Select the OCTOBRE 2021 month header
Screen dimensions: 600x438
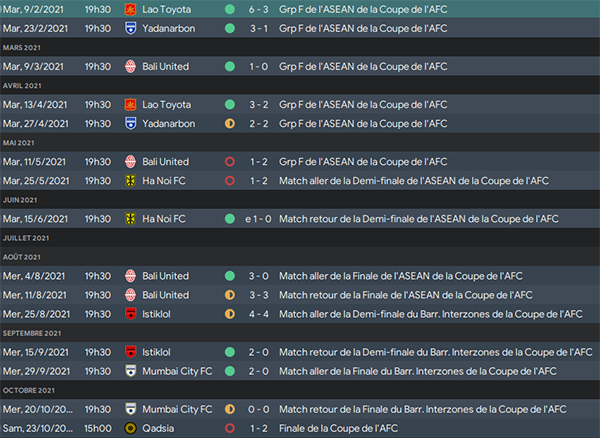(29, 390)
